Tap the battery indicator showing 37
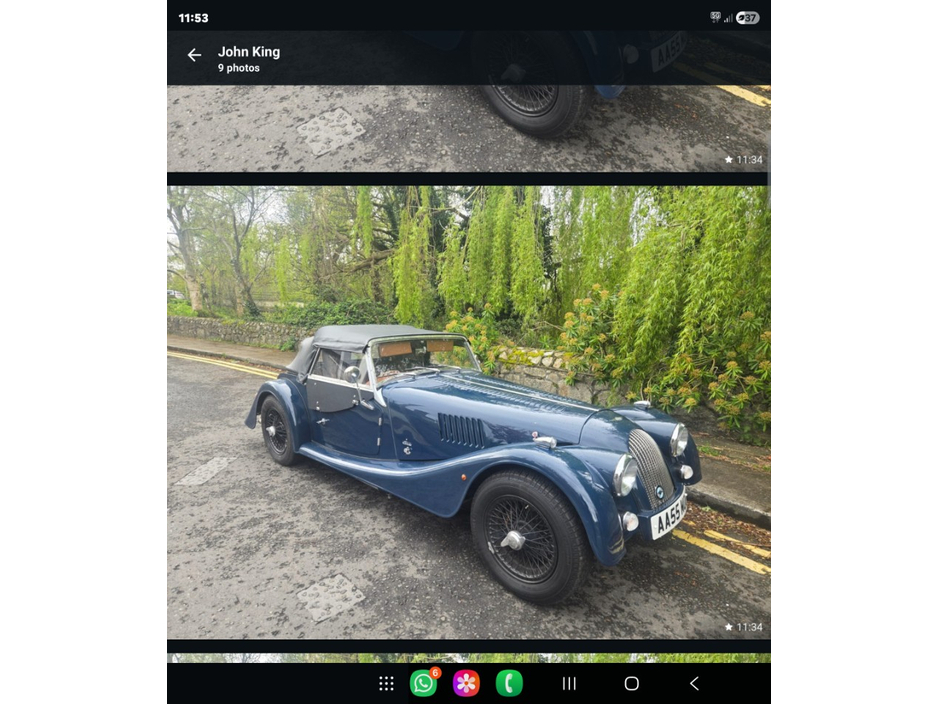The image size is (938, 704). pos(748,18)
